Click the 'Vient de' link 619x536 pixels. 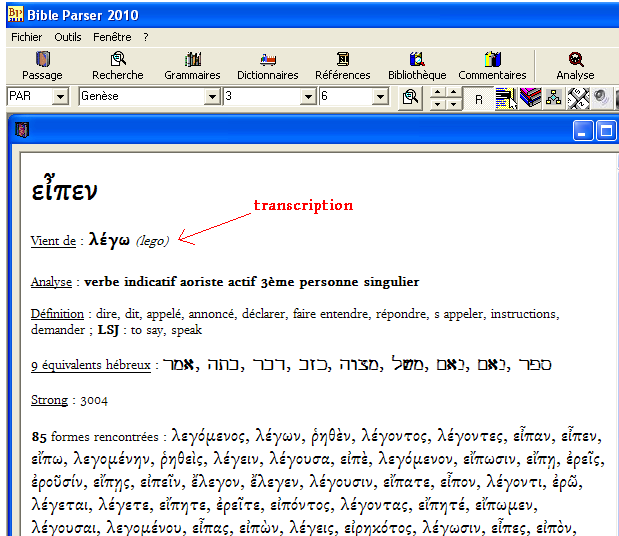53,241
